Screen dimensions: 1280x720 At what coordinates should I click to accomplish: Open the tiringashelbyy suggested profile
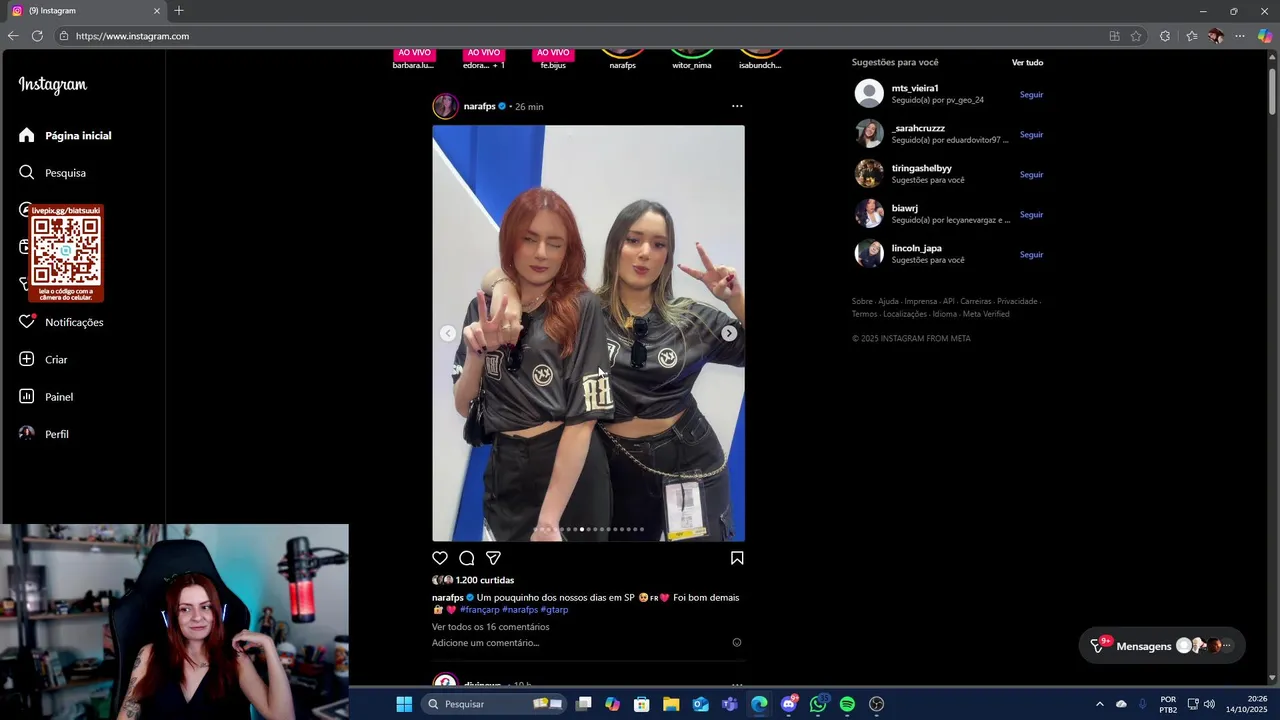[921, 168]
